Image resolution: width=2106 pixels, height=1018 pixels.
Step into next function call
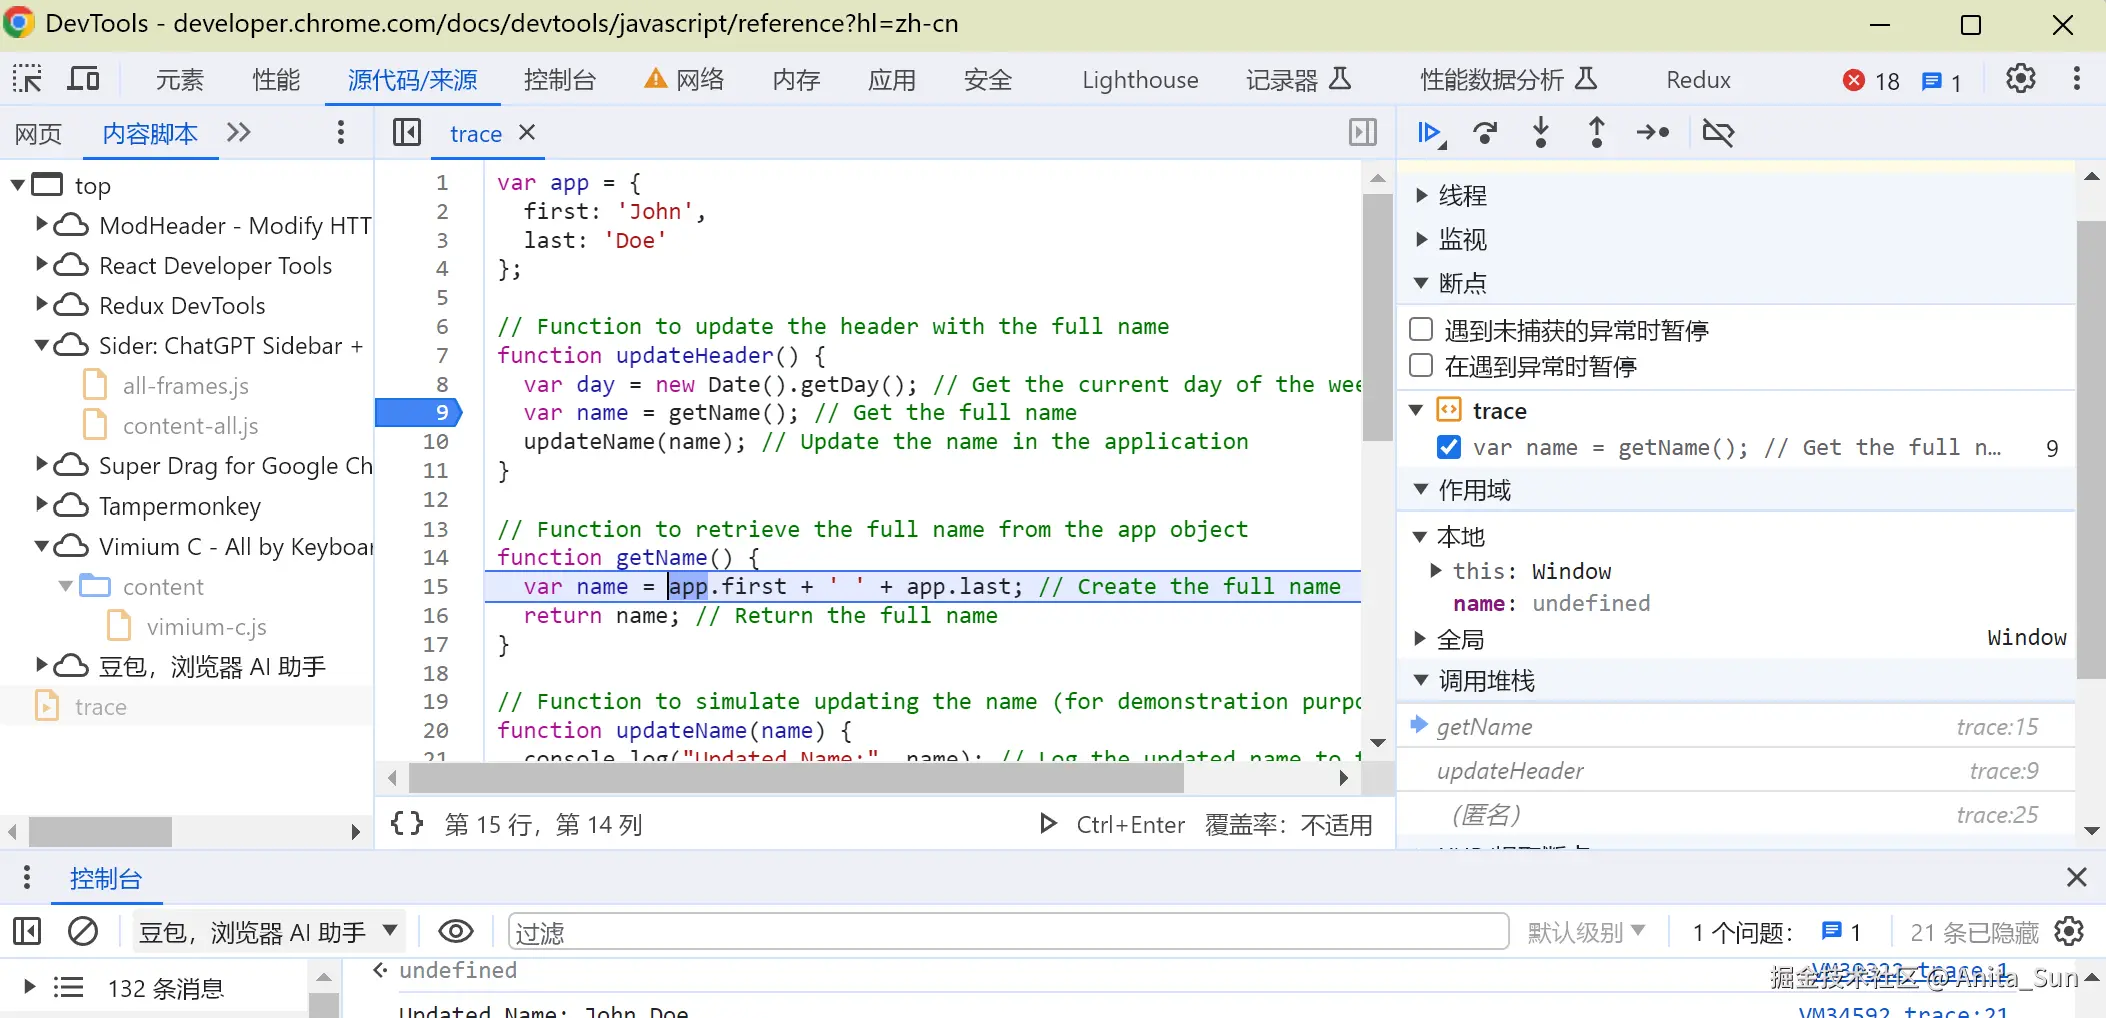coord(1541,133)
